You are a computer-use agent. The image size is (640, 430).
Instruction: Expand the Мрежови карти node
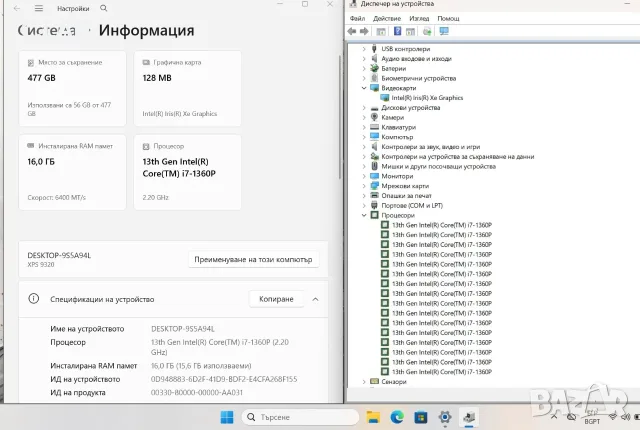click(364, 186)
